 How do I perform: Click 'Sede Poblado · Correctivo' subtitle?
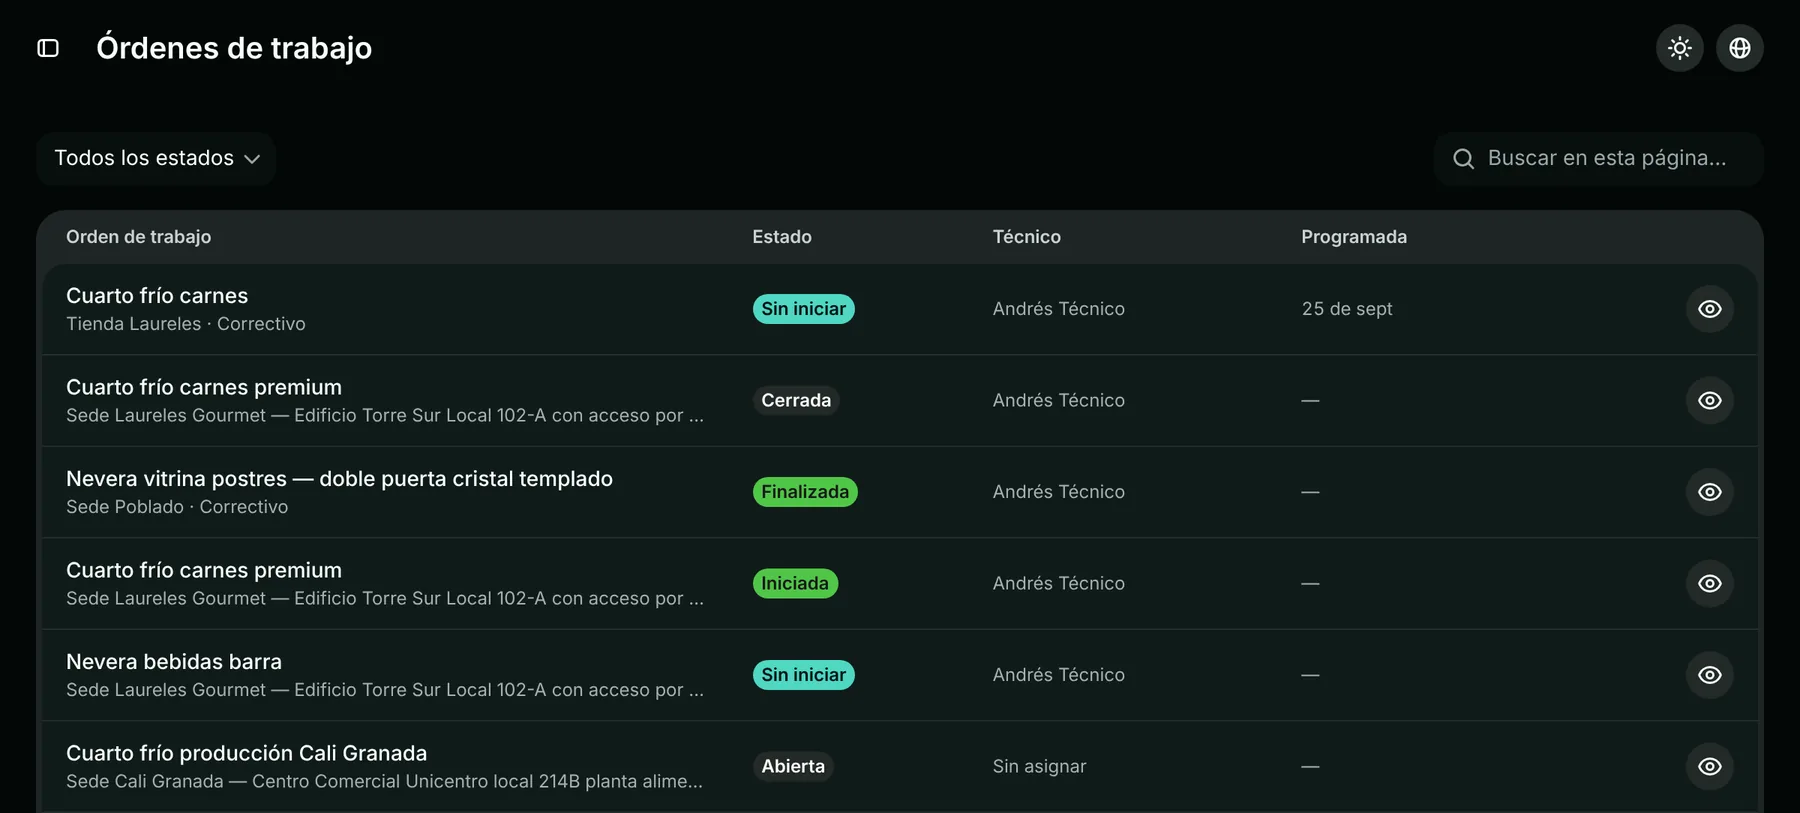click(x=177, y=507)
